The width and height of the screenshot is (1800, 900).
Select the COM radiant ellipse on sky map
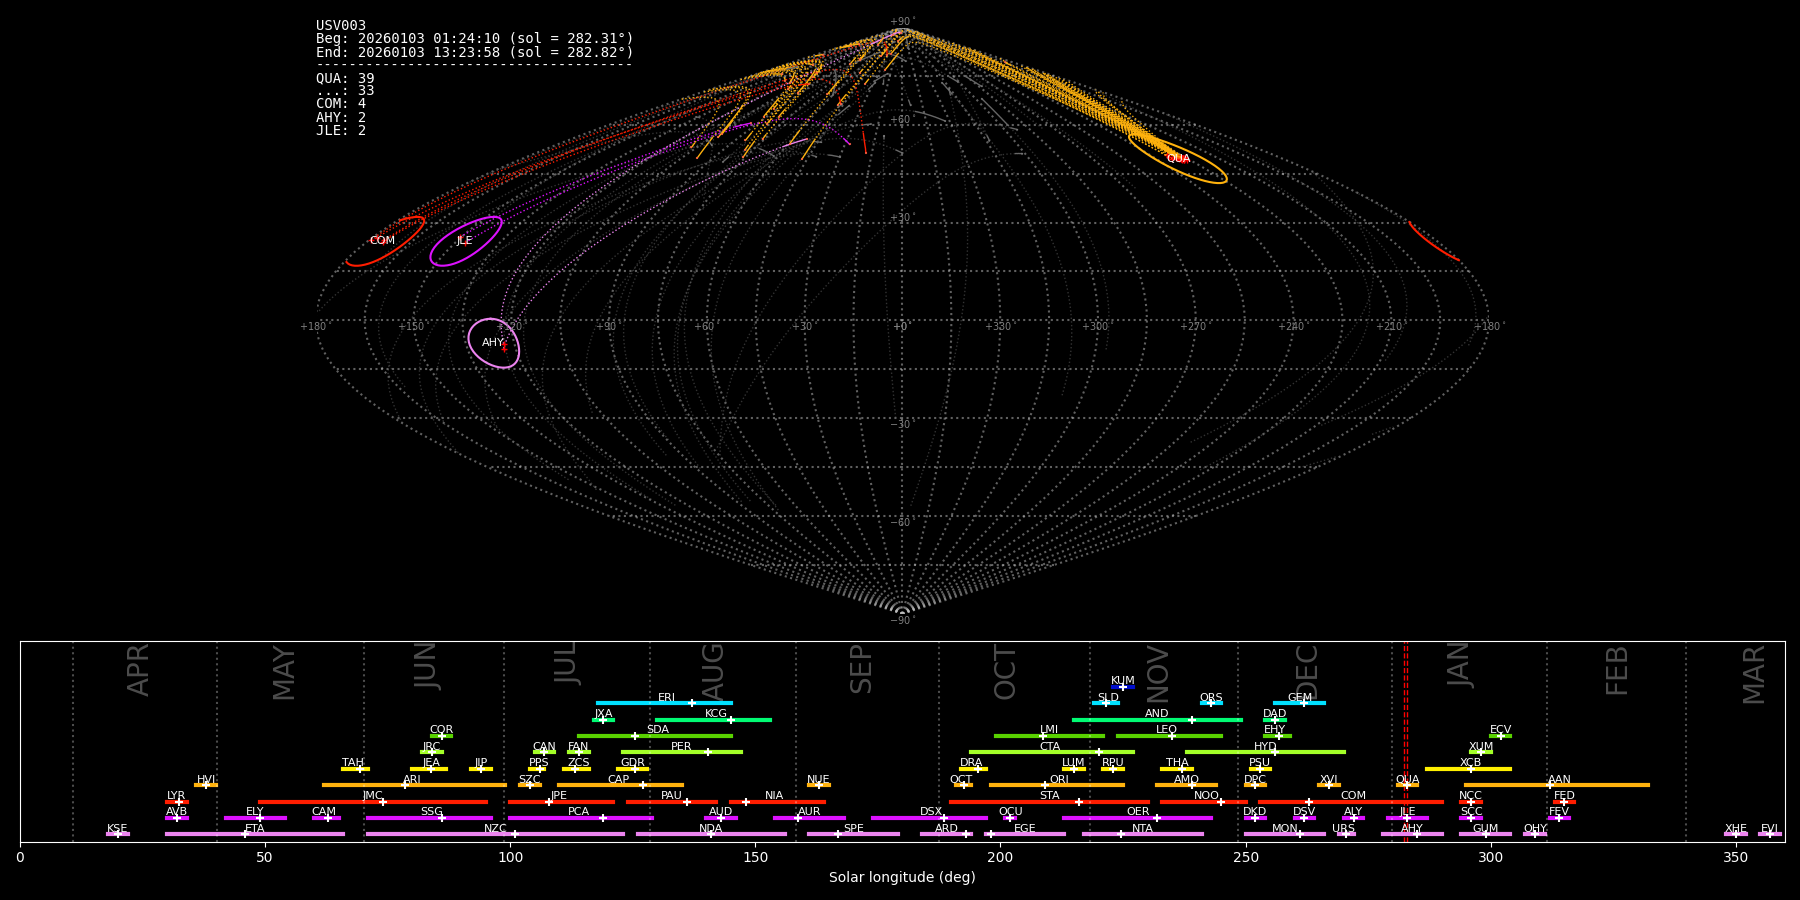pos(384,241)
